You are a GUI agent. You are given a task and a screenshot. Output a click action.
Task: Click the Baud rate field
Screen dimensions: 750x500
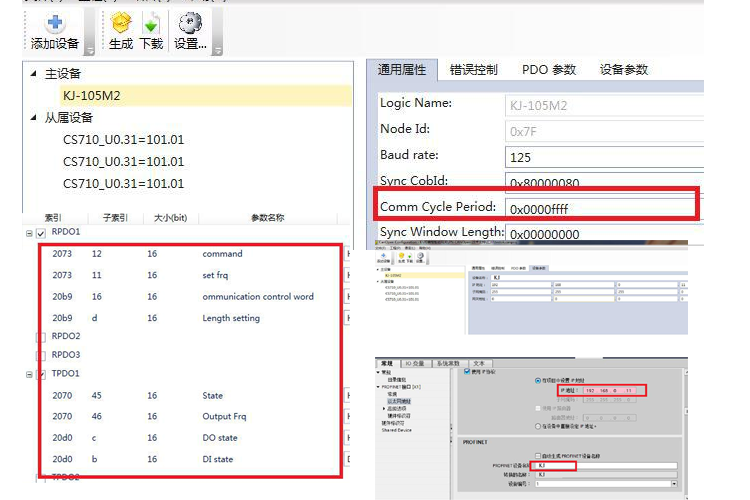pyautogui.click(x=600, y=158)
